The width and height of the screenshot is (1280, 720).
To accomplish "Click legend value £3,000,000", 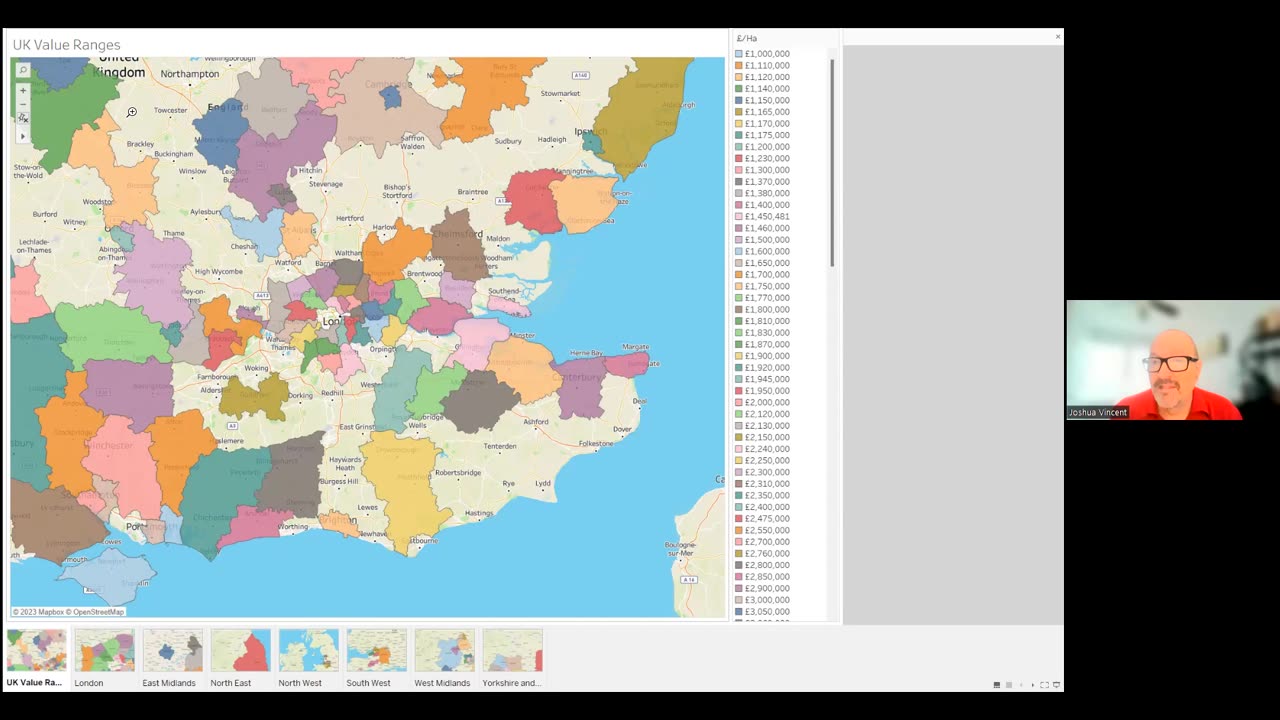I will 767,600.
